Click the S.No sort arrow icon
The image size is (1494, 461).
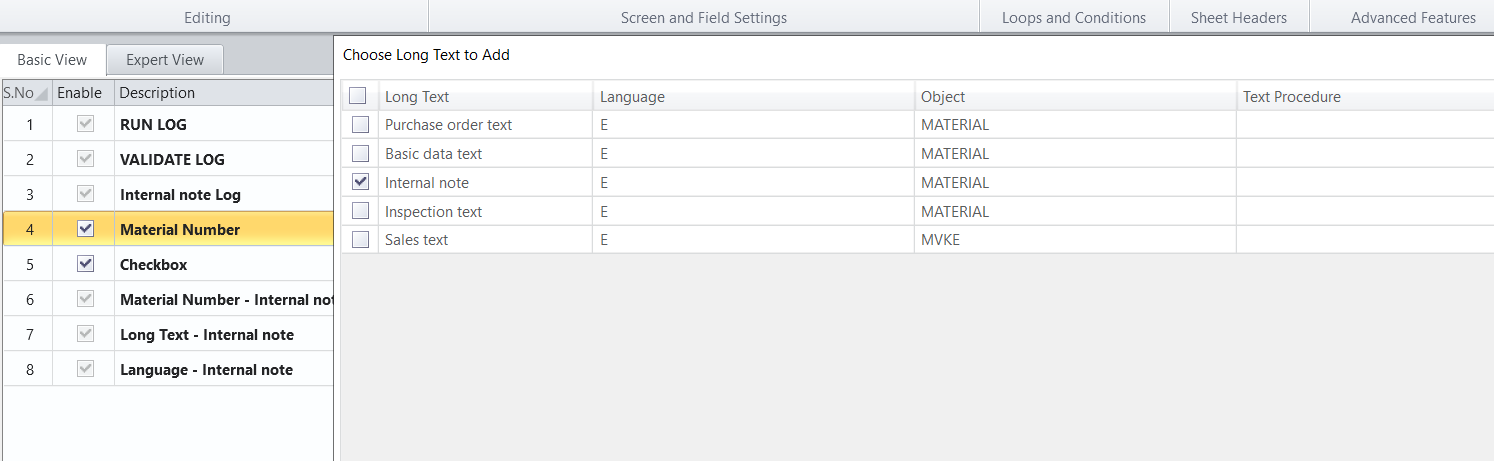click(x=42, y=94)
